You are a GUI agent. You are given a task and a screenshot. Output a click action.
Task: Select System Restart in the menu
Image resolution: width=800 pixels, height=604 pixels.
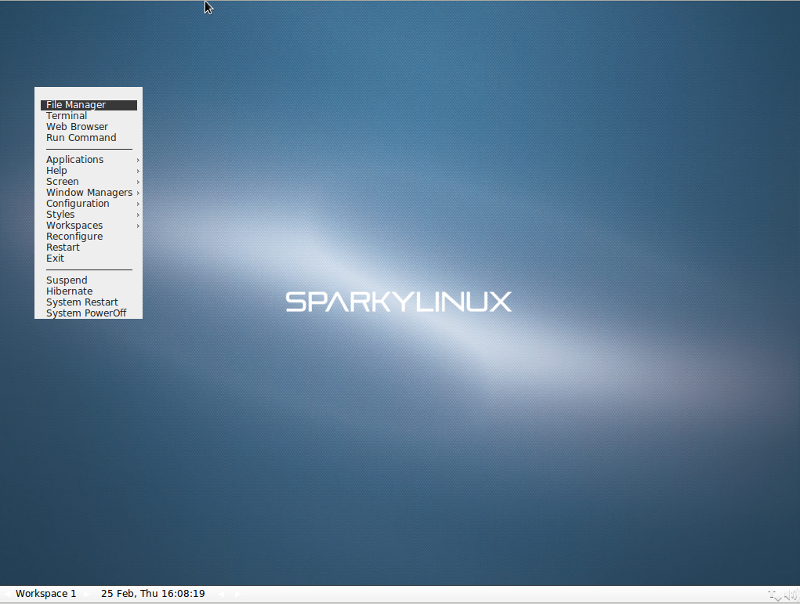point(89,303)
